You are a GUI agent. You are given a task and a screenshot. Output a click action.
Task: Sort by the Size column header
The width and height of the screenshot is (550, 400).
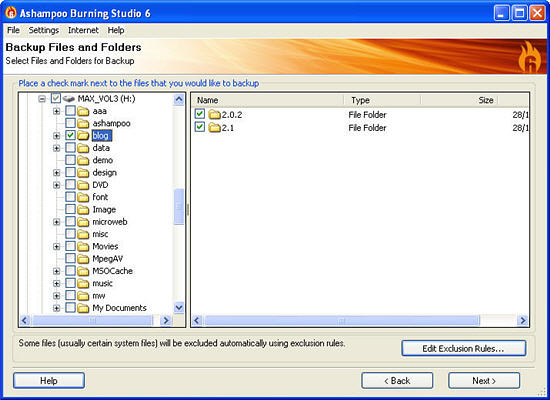[x=460, y=100]
